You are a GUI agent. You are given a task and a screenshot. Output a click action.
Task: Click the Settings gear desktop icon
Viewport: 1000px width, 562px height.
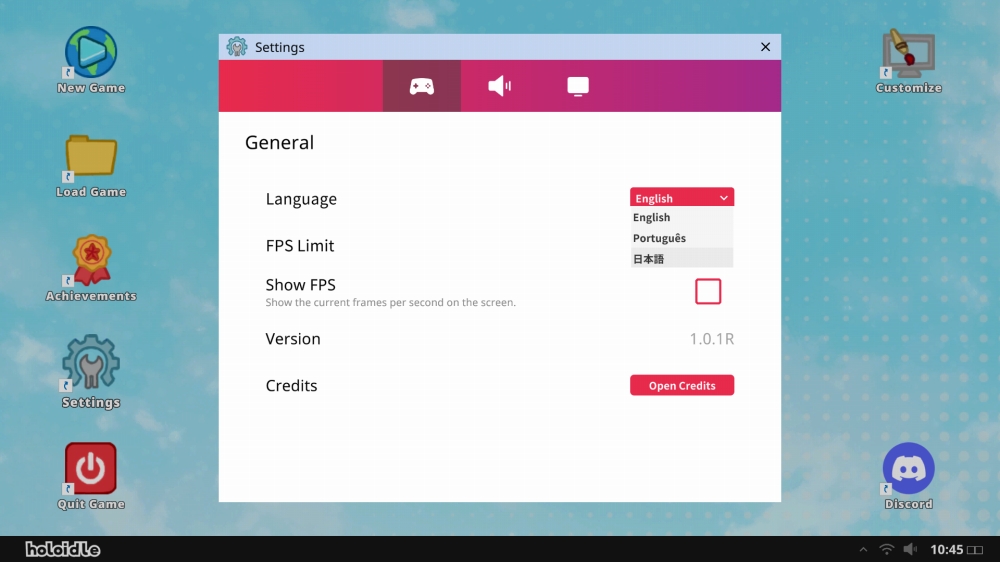coord(91,364)
